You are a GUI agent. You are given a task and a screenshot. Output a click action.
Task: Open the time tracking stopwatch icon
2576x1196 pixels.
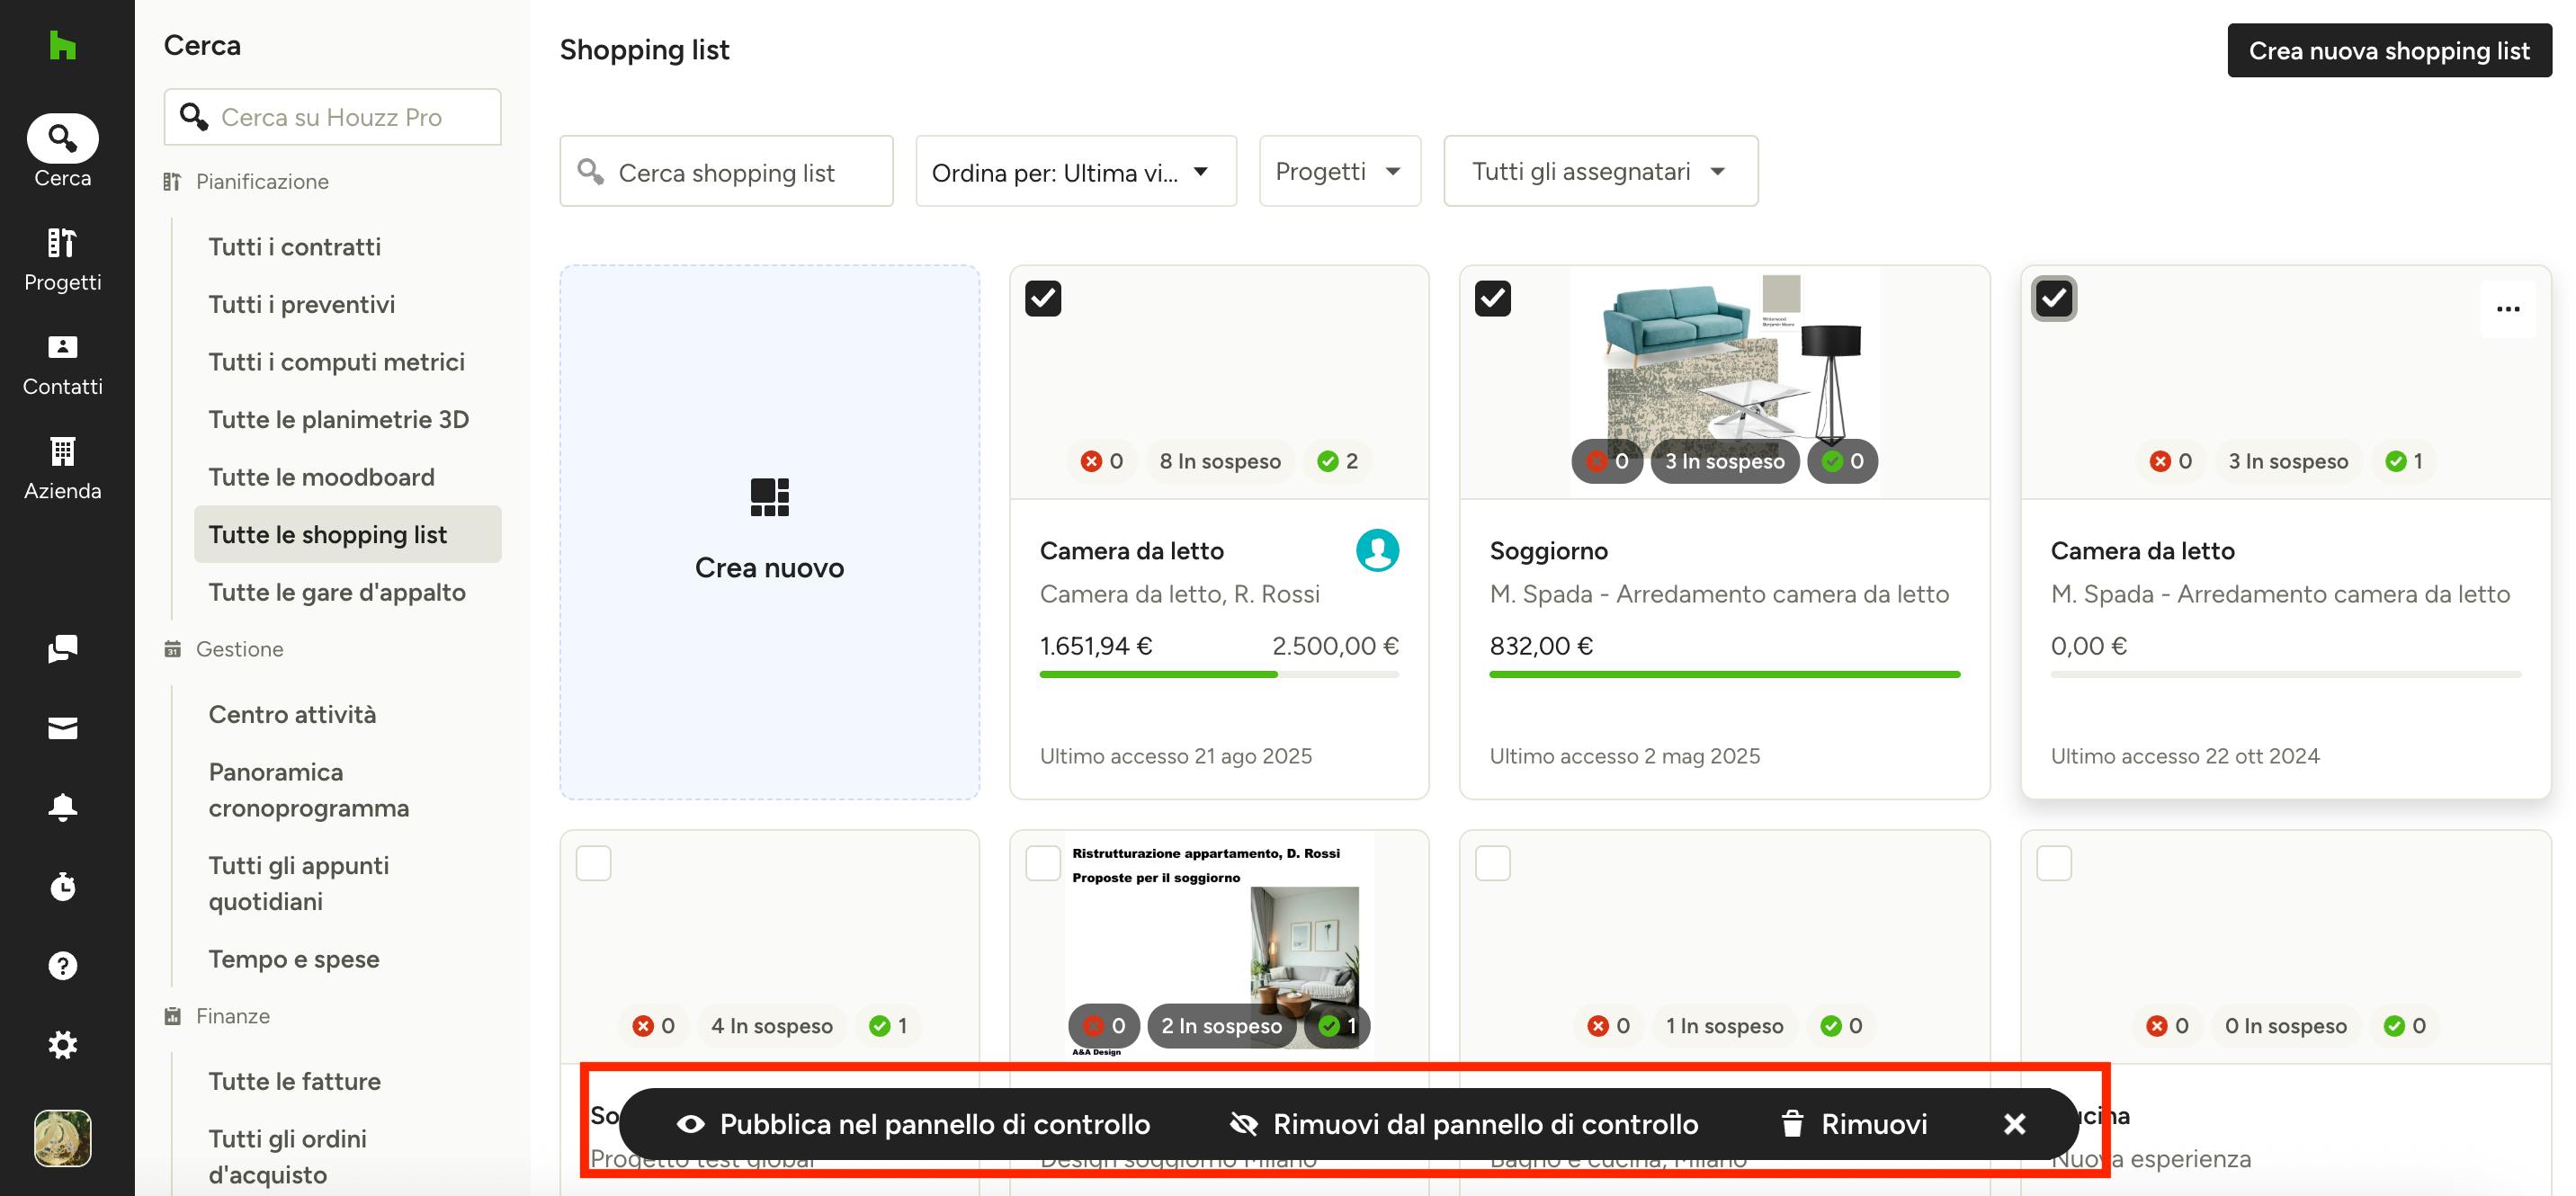click(x=62, y=886)
